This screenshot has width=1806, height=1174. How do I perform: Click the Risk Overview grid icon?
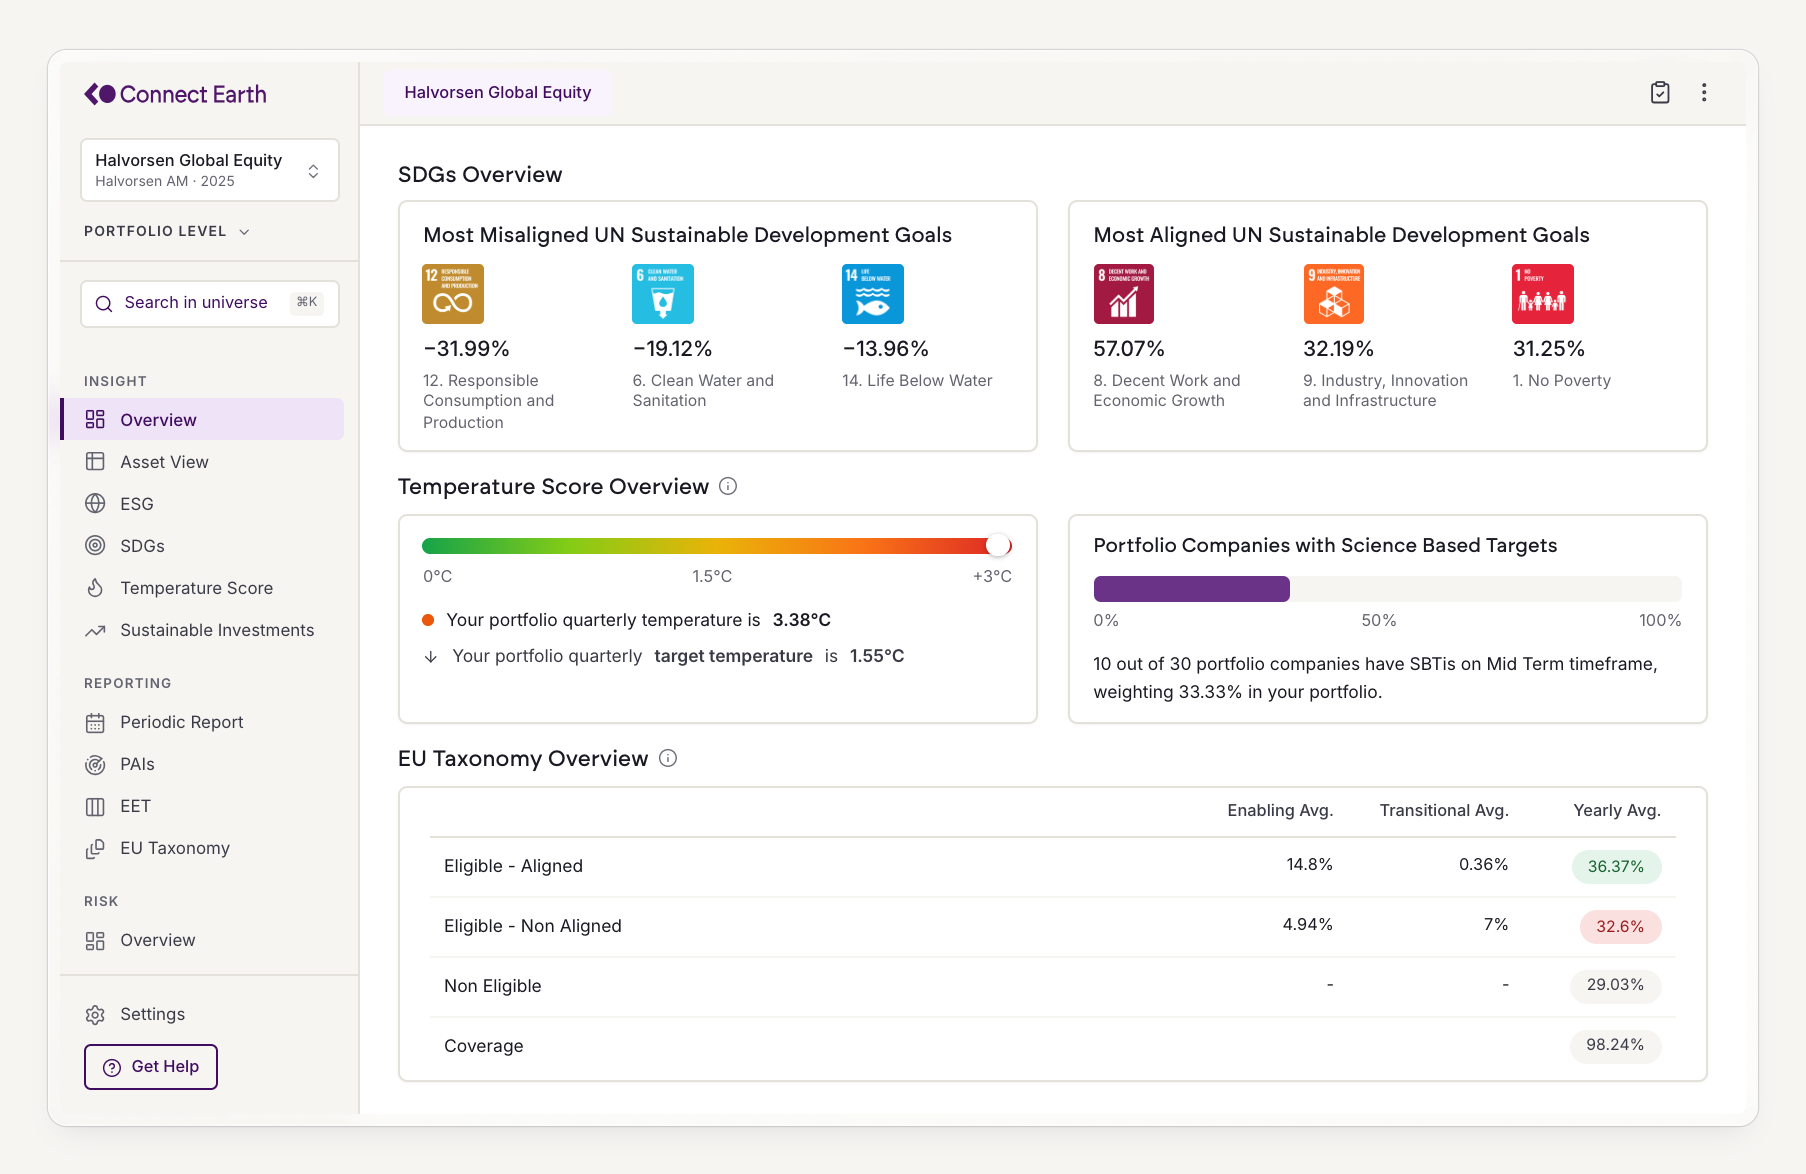pos(95,940)
